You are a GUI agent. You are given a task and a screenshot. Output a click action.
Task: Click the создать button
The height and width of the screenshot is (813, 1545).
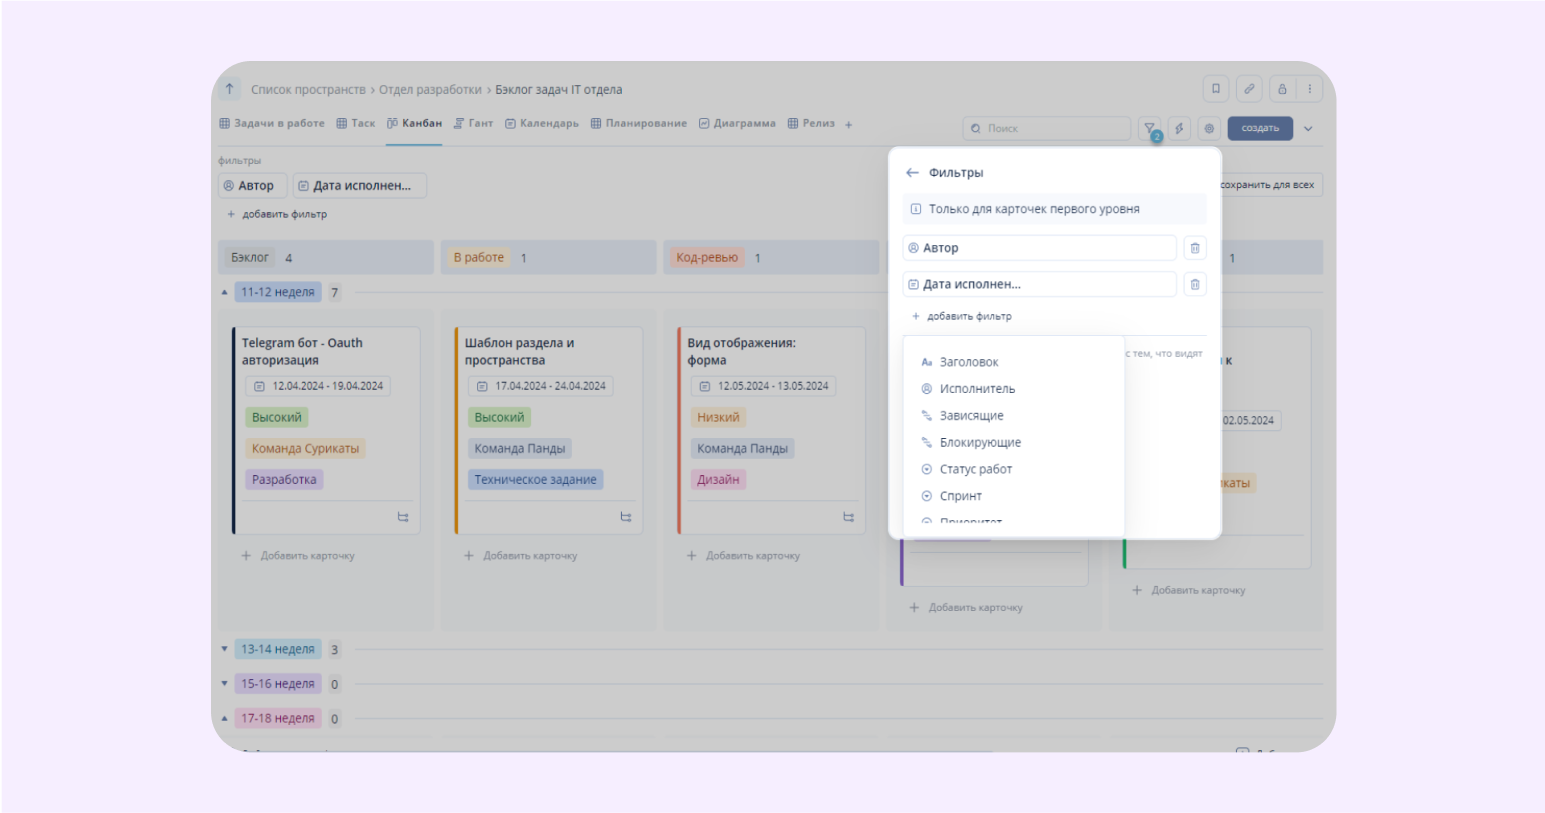coord(1260,128)
